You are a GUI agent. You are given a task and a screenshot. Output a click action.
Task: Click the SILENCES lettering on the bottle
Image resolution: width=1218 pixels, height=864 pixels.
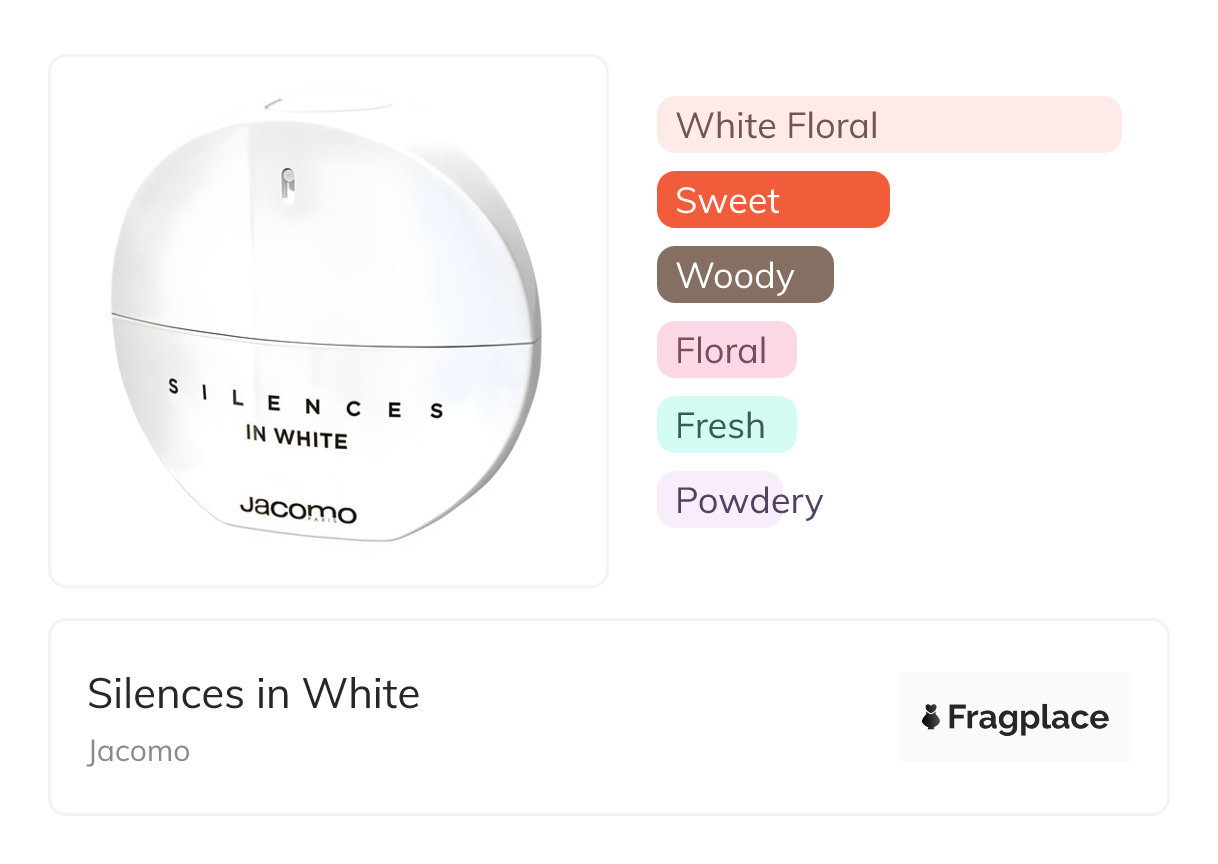coord(305,400)
